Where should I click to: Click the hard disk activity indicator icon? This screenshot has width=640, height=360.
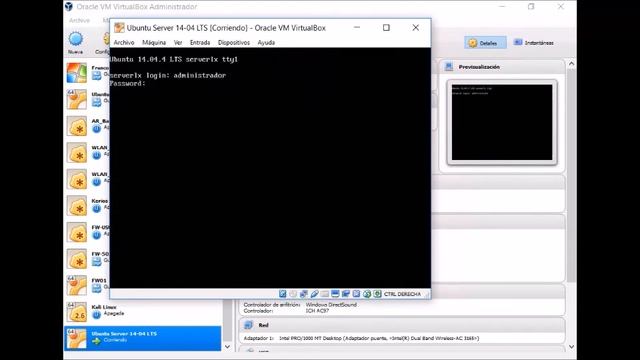(x=282, y=293)
